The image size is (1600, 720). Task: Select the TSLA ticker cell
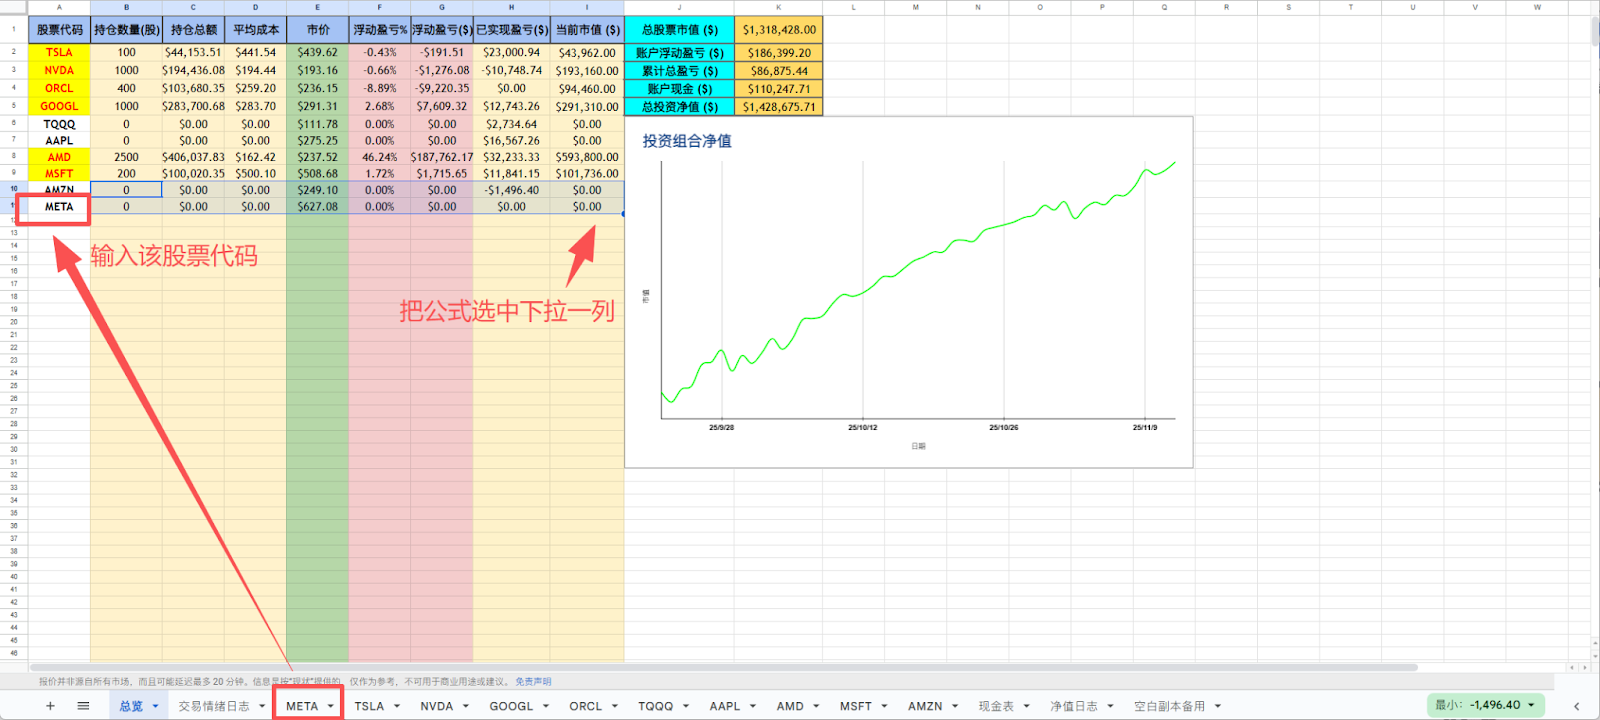59,52
